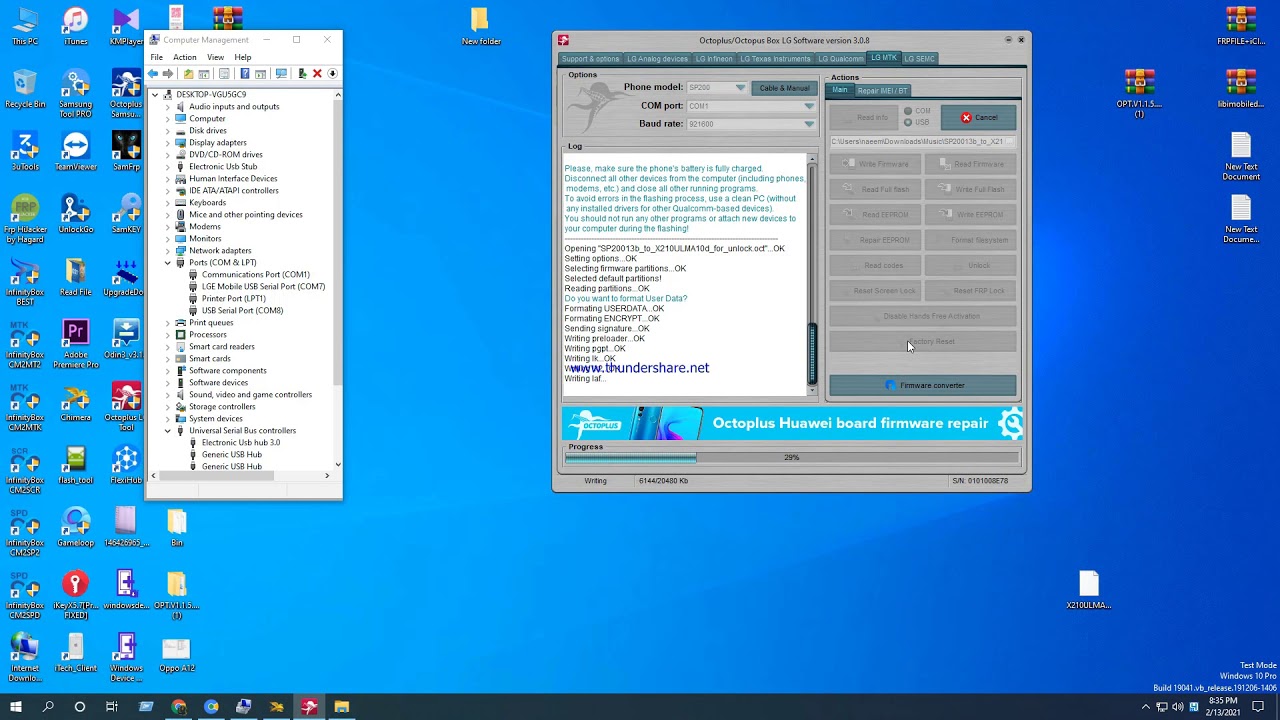This screenshot has height=720, width=1280.
Task: Open the New folder on desktop
Action: pyautogui.click(x=480, y=27)
